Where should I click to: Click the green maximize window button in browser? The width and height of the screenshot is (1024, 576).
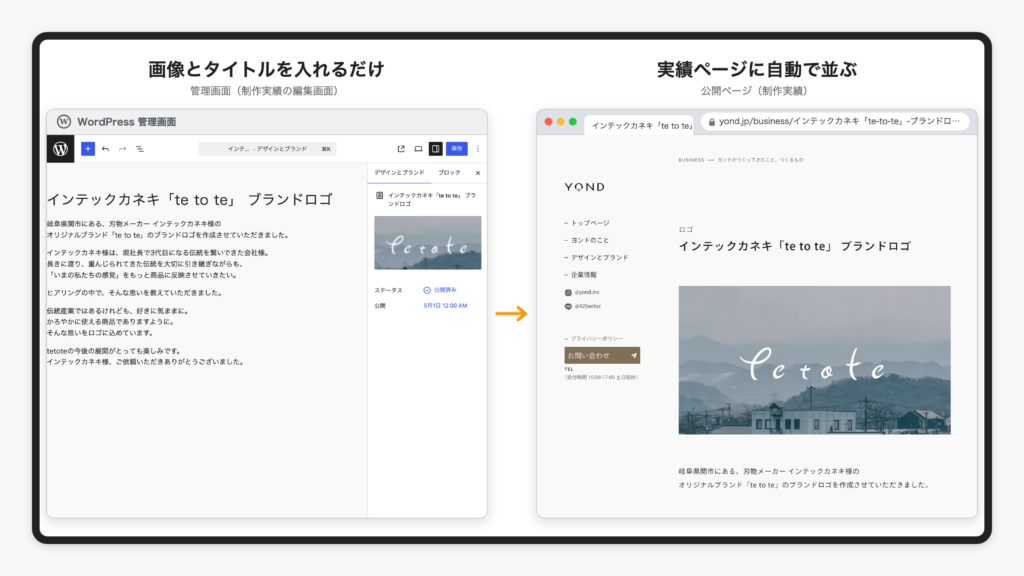tap(573, 121)
